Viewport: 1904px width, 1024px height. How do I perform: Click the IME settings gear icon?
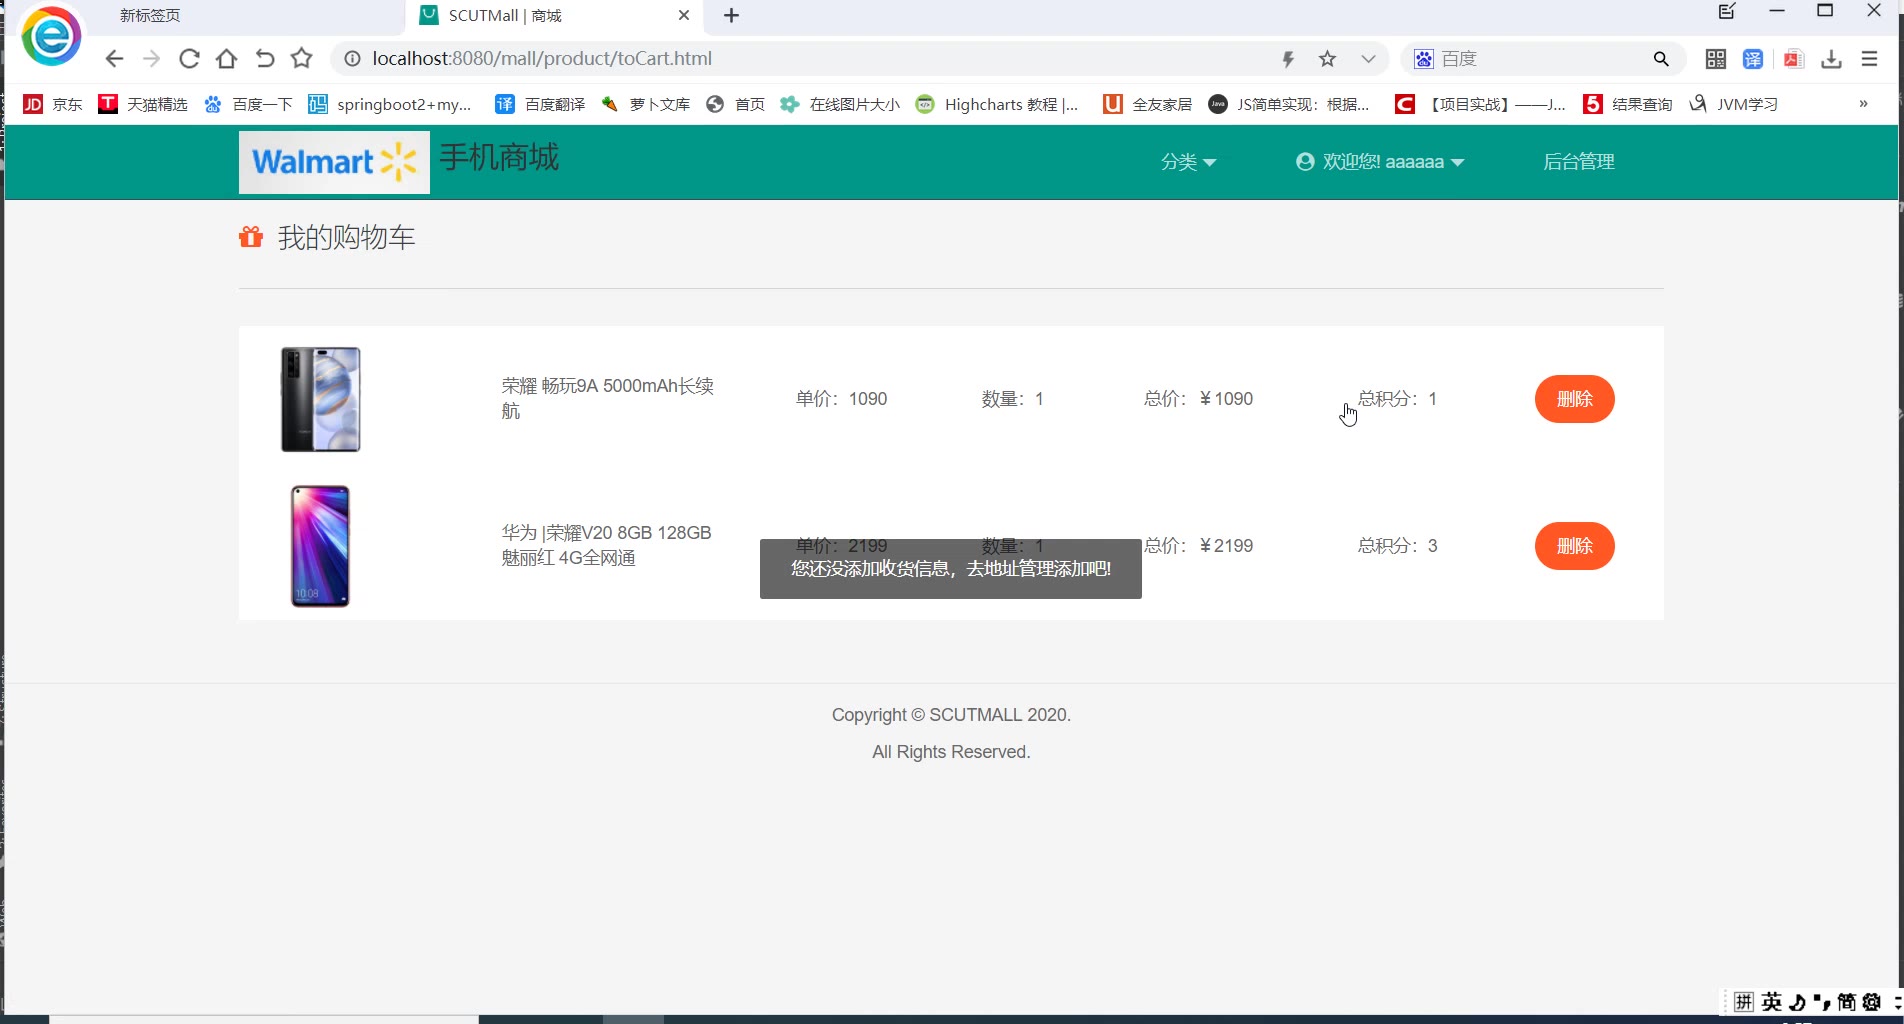1871,1002
